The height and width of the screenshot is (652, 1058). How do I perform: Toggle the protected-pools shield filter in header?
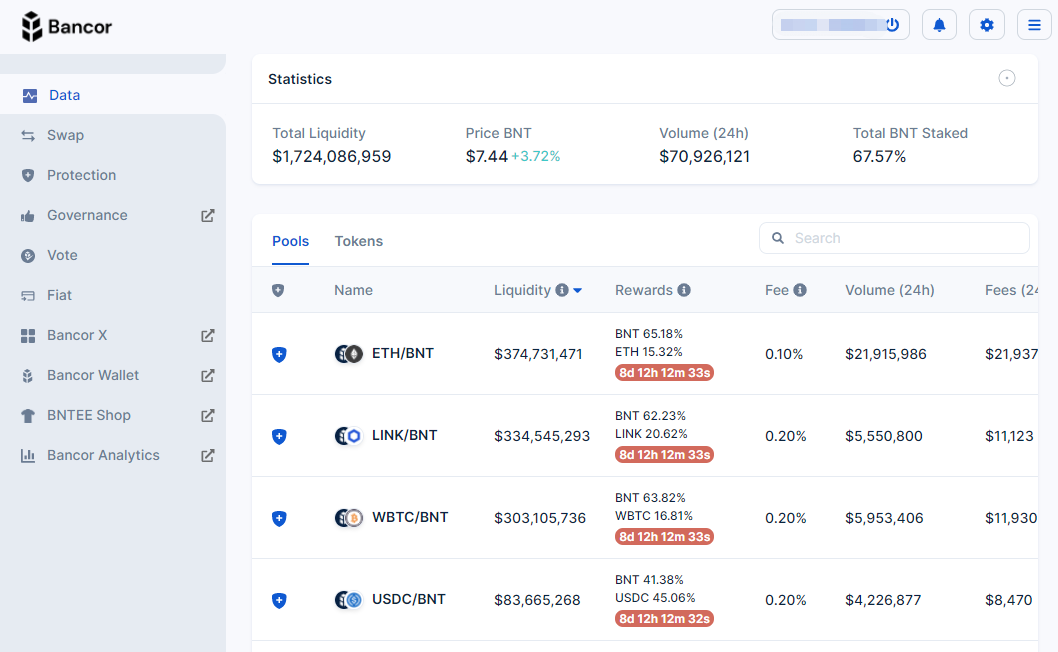[278, 290]
